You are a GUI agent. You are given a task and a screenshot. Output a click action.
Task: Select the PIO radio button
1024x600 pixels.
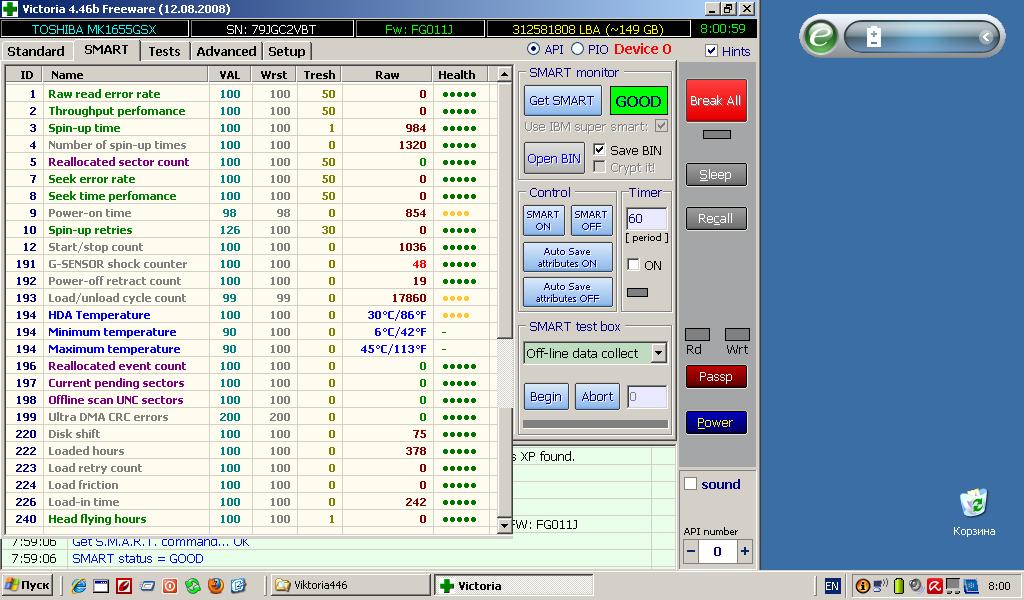tap(577, 49)
